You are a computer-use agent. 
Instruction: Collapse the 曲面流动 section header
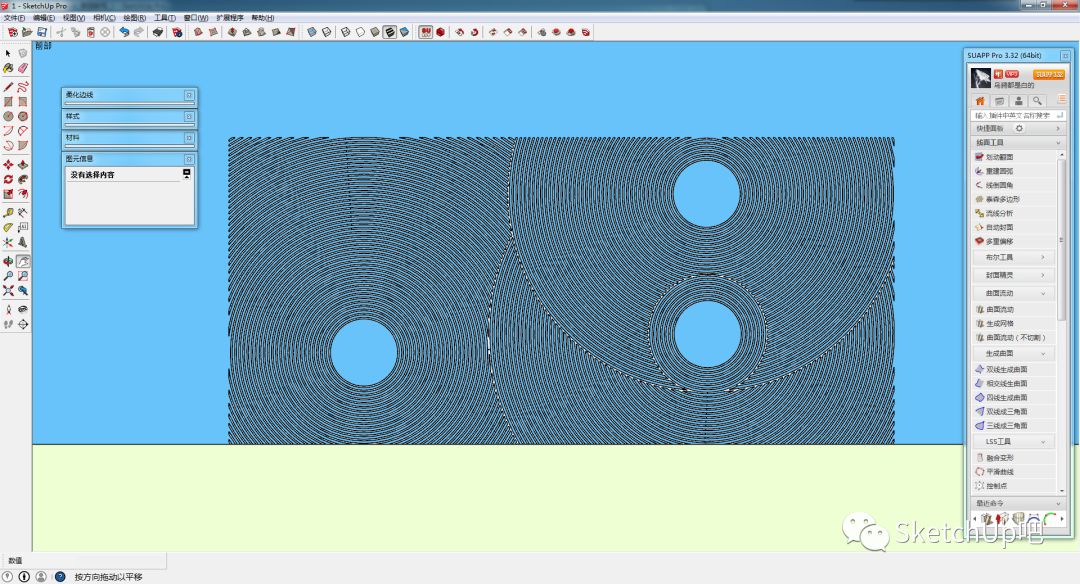[1013, 293]
